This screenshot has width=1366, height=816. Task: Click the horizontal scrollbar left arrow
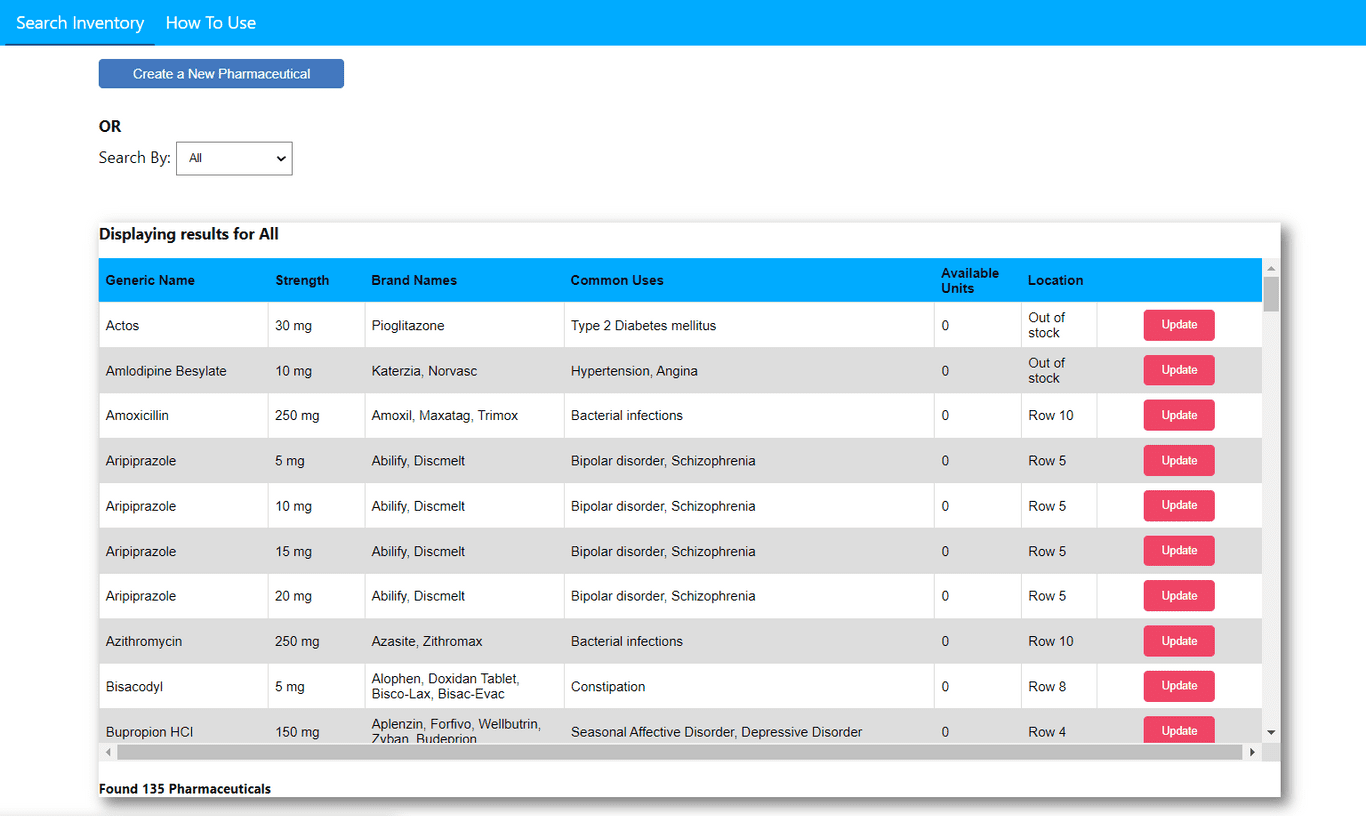tap(106, 751)
